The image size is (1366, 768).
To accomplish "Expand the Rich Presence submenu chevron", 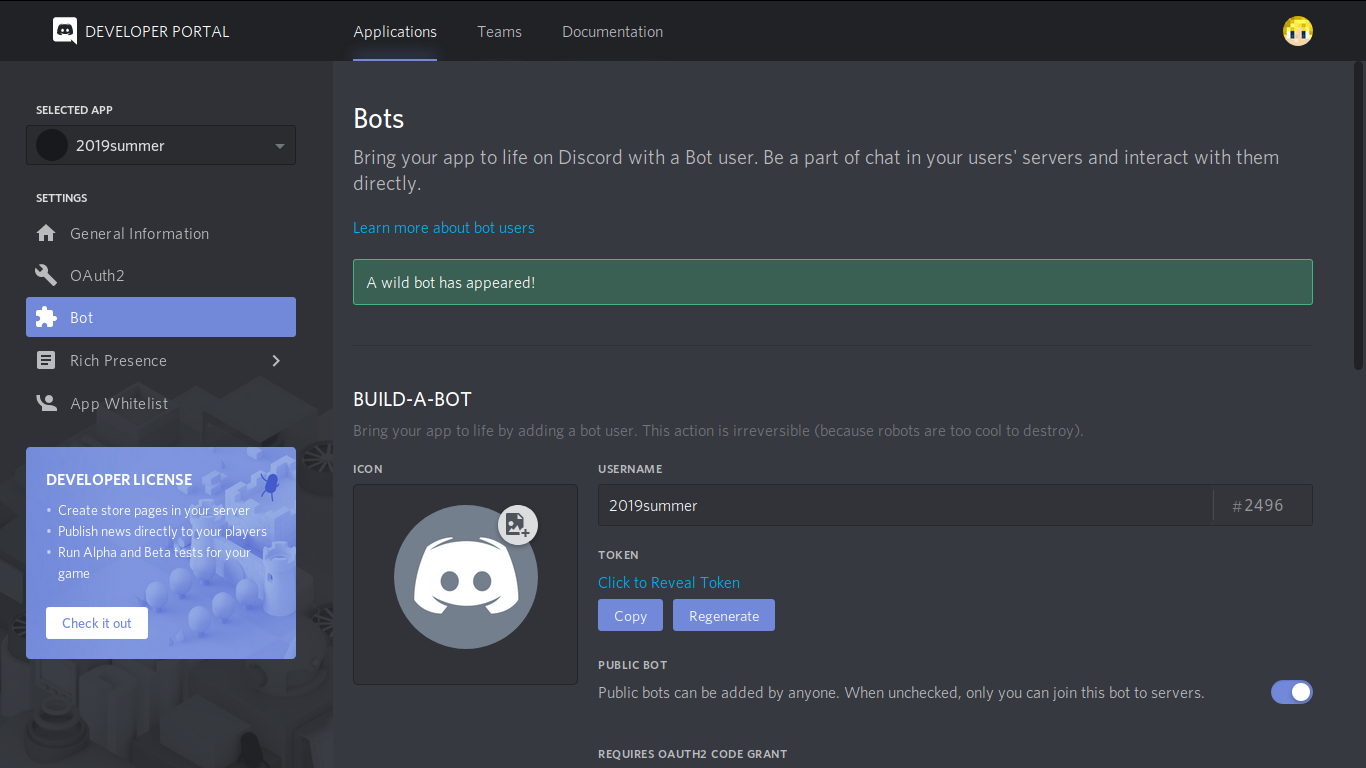I will (276, 360).
